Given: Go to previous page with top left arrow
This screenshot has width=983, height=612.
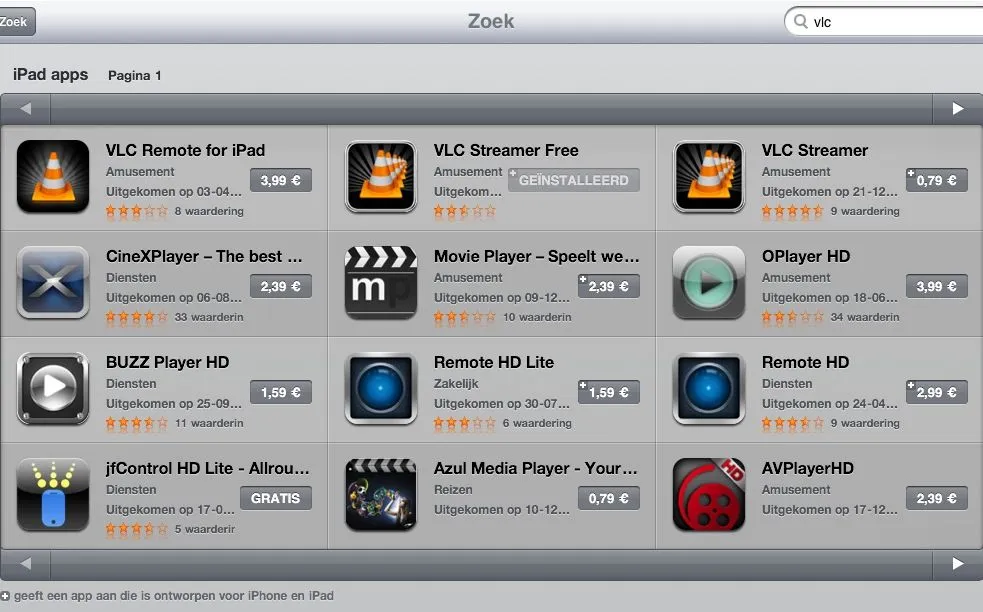Looking at the screenshot, I should 26,109.
